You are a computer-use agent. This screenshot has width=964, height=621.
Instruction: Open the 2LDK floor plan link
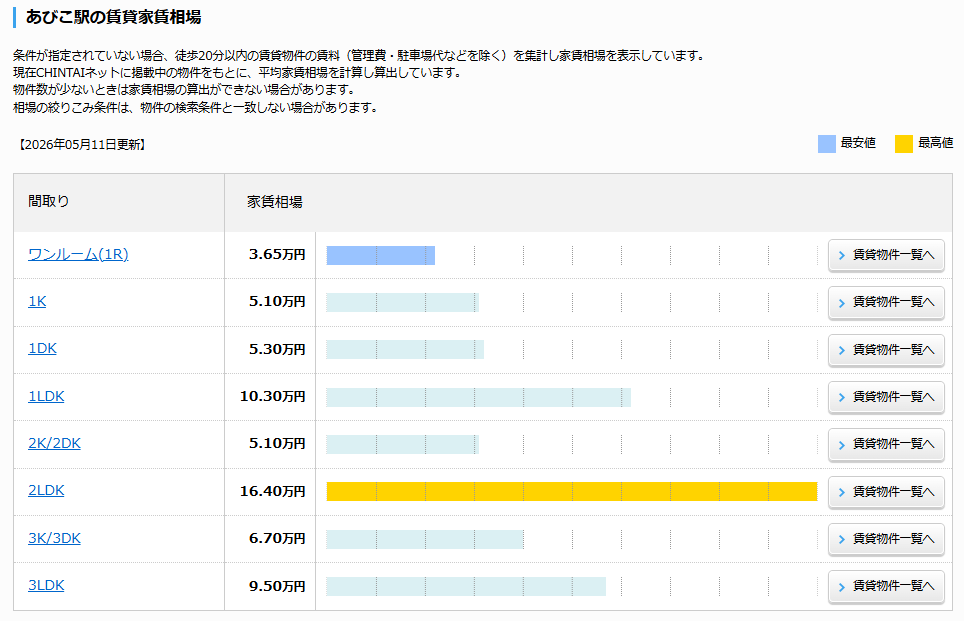click(46, 491)
